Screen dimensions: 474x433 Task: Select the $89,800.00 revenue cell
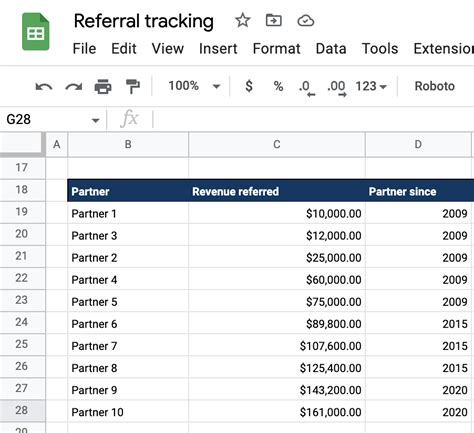277,323
